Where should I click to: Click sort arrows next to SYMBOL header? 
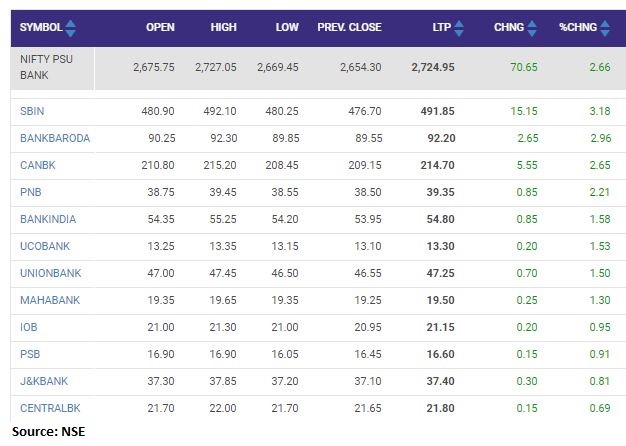pyautogui.click(x=70, y=28)
